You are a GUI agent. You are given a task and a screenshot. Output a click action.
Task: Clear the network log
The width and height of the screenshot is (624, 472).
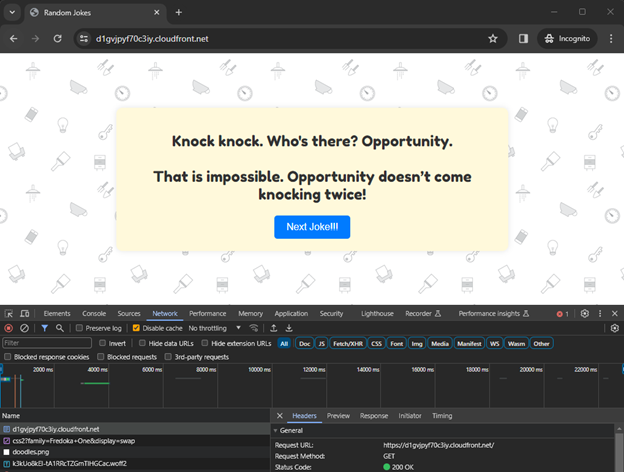(x=25, y=328)
